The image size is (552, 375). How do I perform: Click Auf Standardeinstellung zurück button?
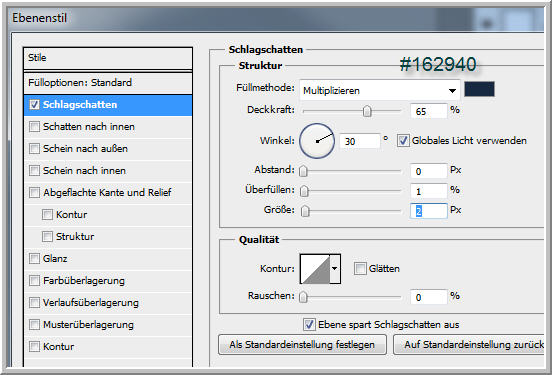point(470,344)
